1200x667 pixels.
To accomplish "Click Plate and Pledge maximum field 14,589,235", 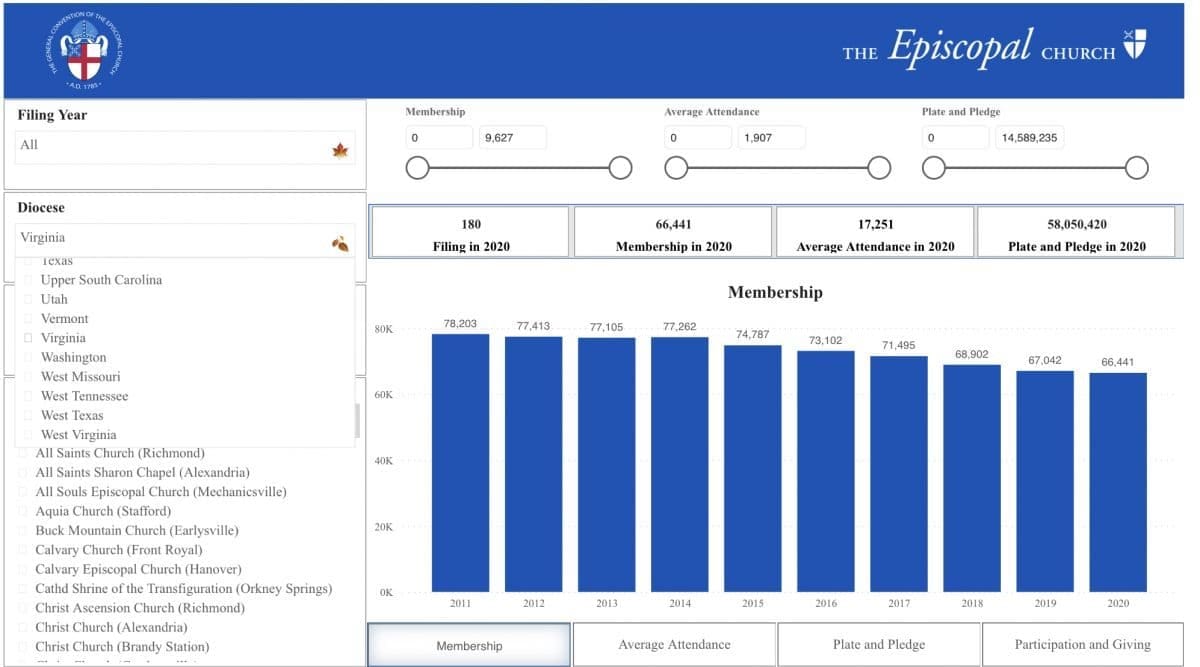I will (x=1030, y=137).
